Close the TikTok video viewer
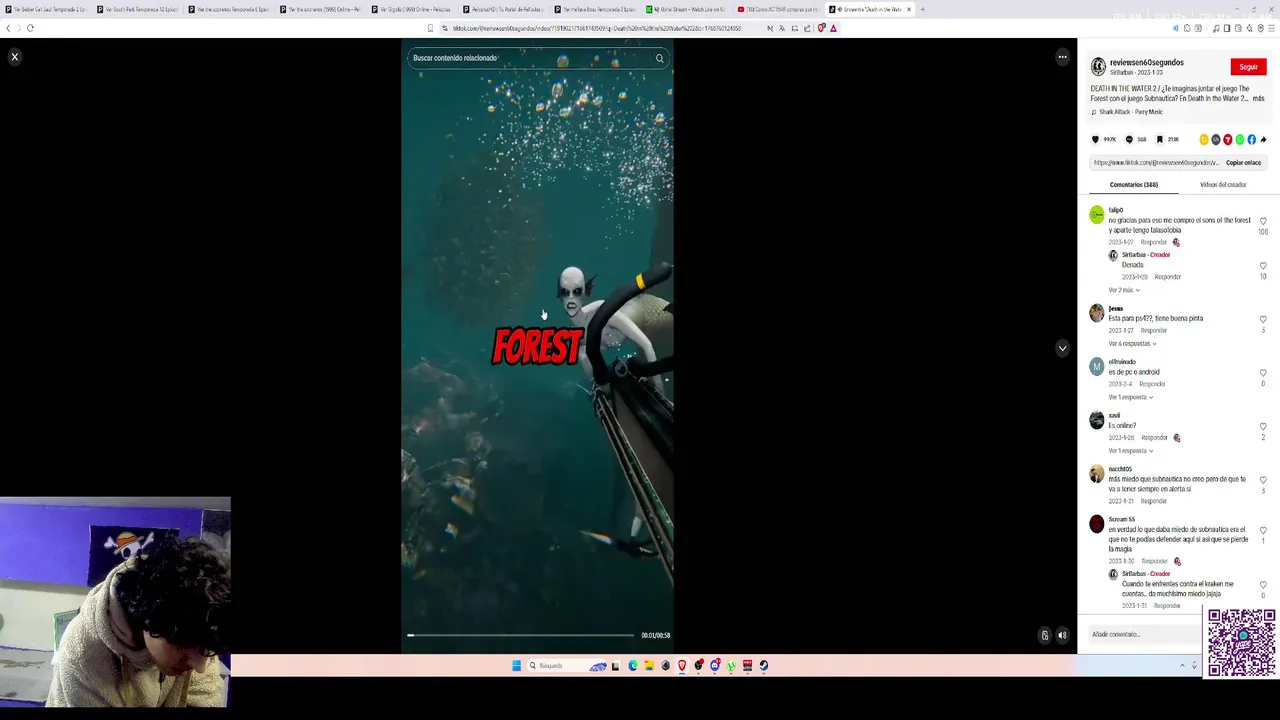1280x720 pixels. point(15,57)
